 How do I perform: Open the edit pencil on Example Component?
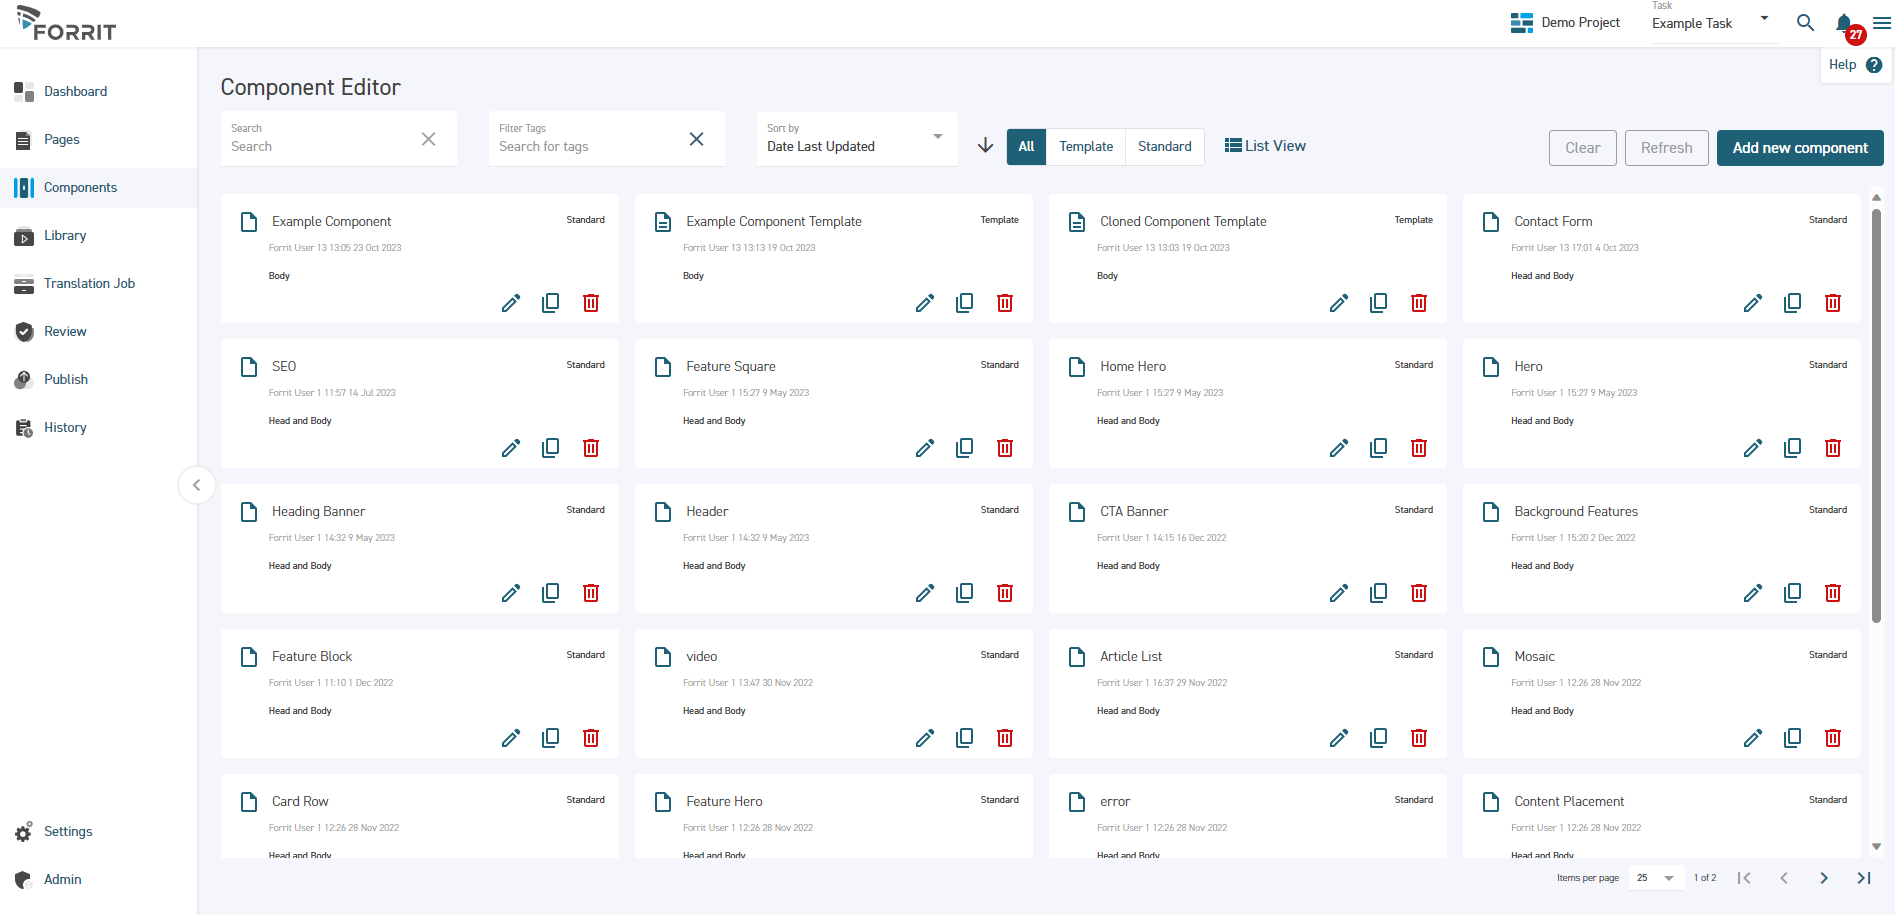coord(511,302)
